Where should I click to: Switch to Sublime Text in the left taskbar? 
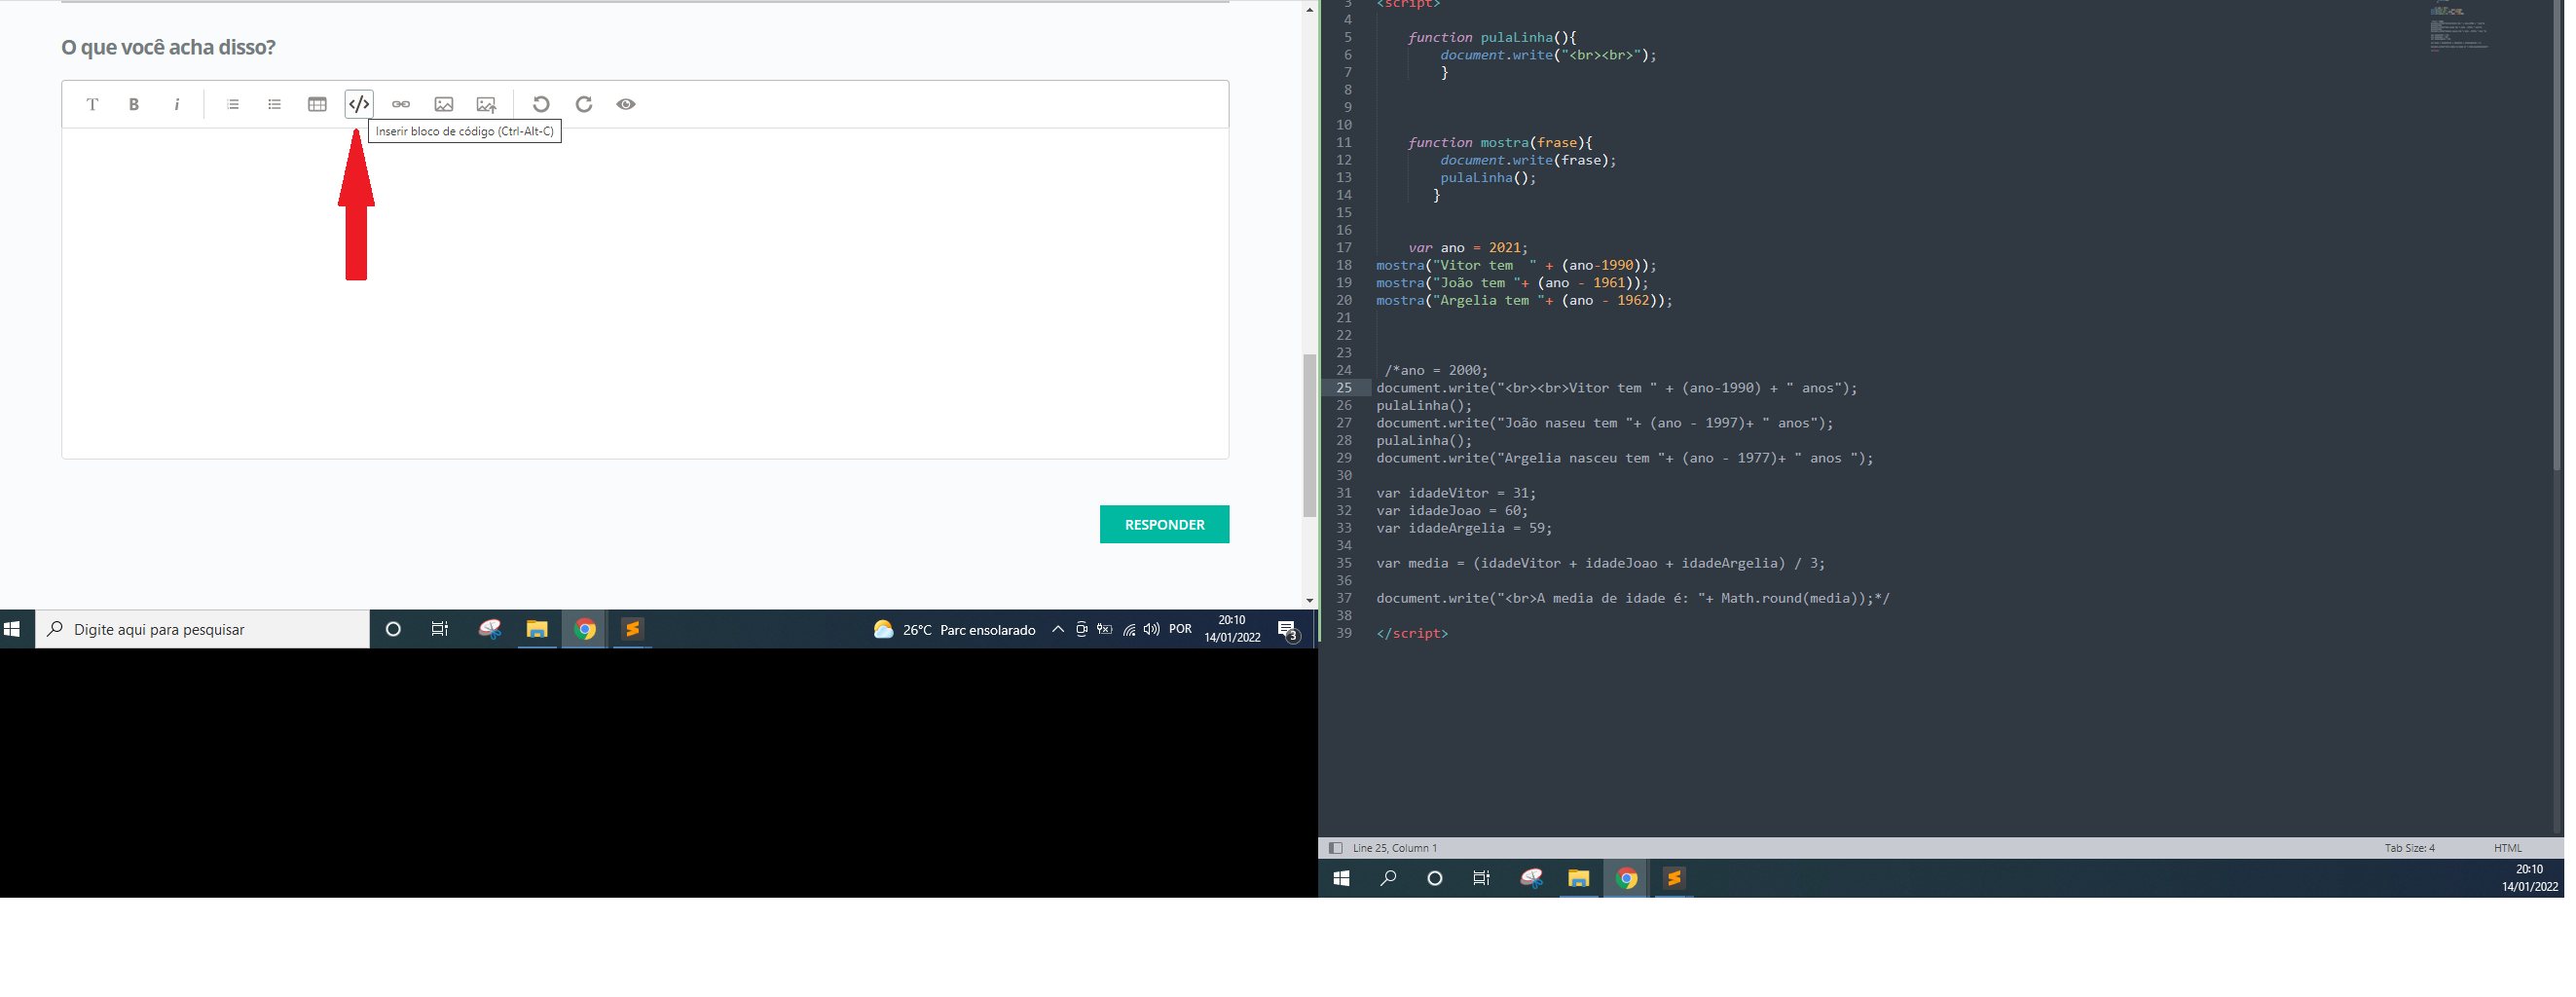[x=632, y=629]
